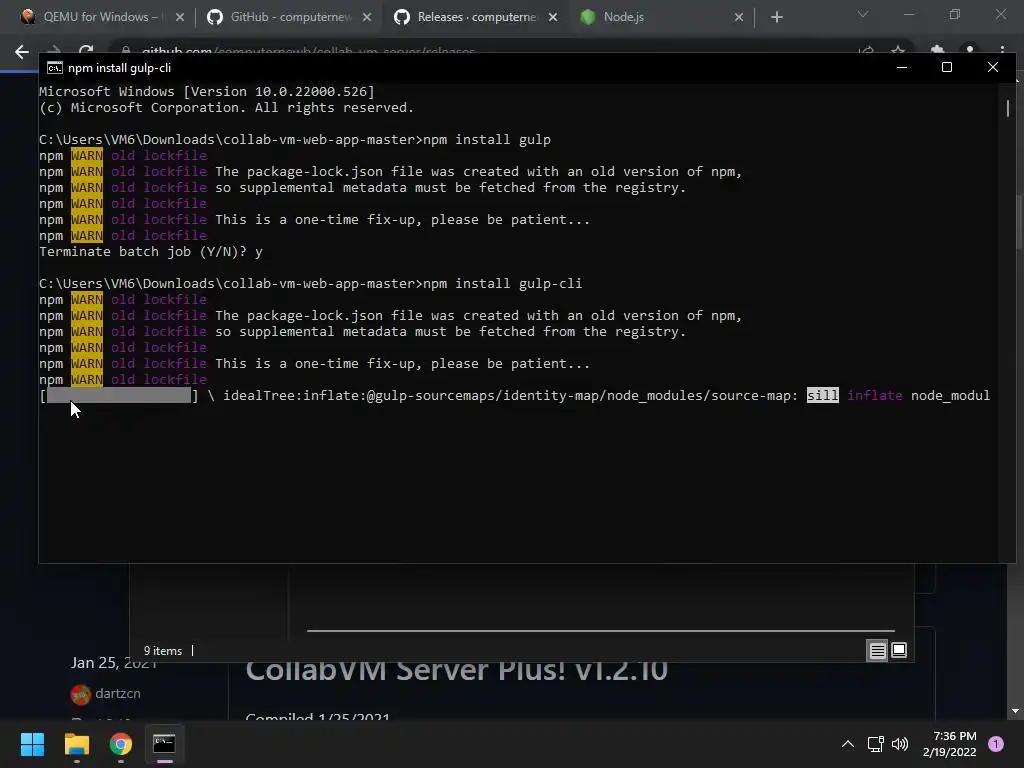This screenshot has width=1024, height=768.
Task: Click 'npm install gulp-cli' command text
Action: coord(502,283)
